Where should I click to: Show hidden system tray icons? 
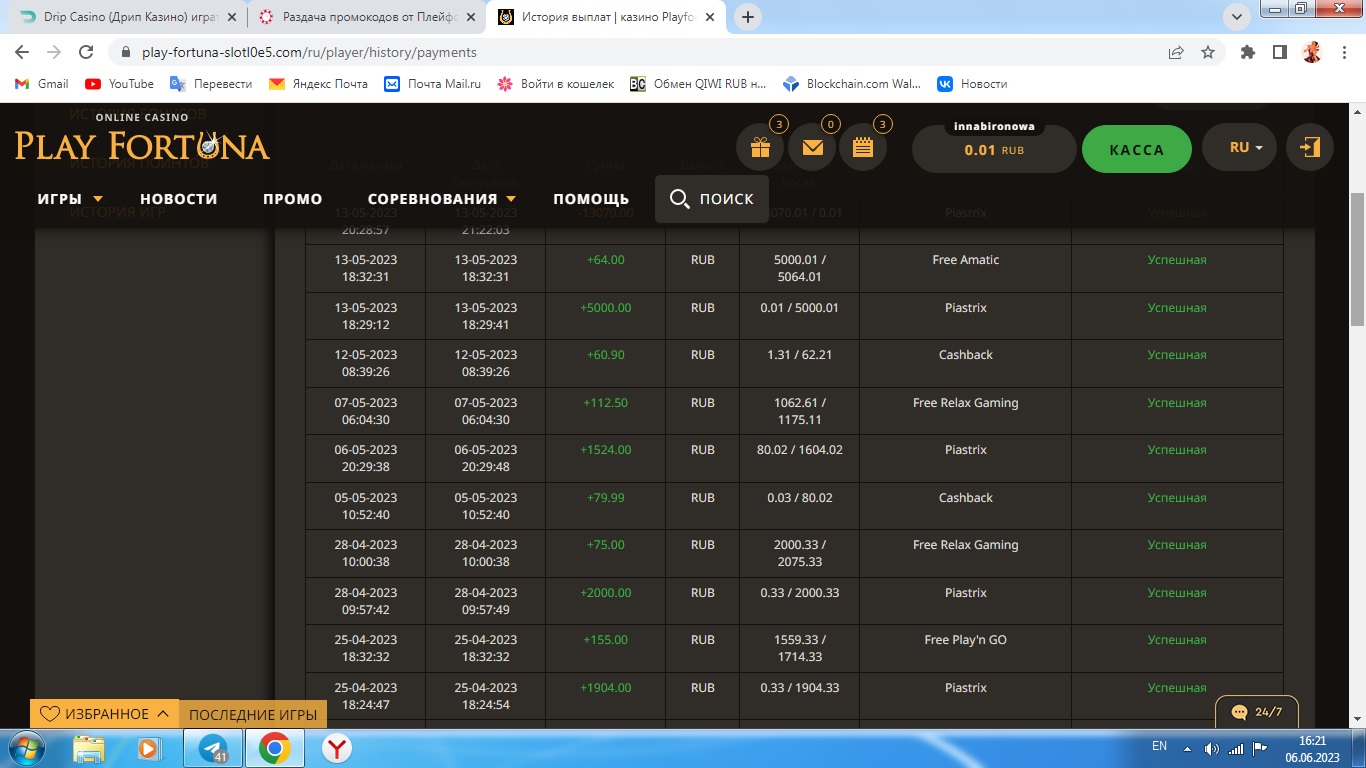[1187, 749]
